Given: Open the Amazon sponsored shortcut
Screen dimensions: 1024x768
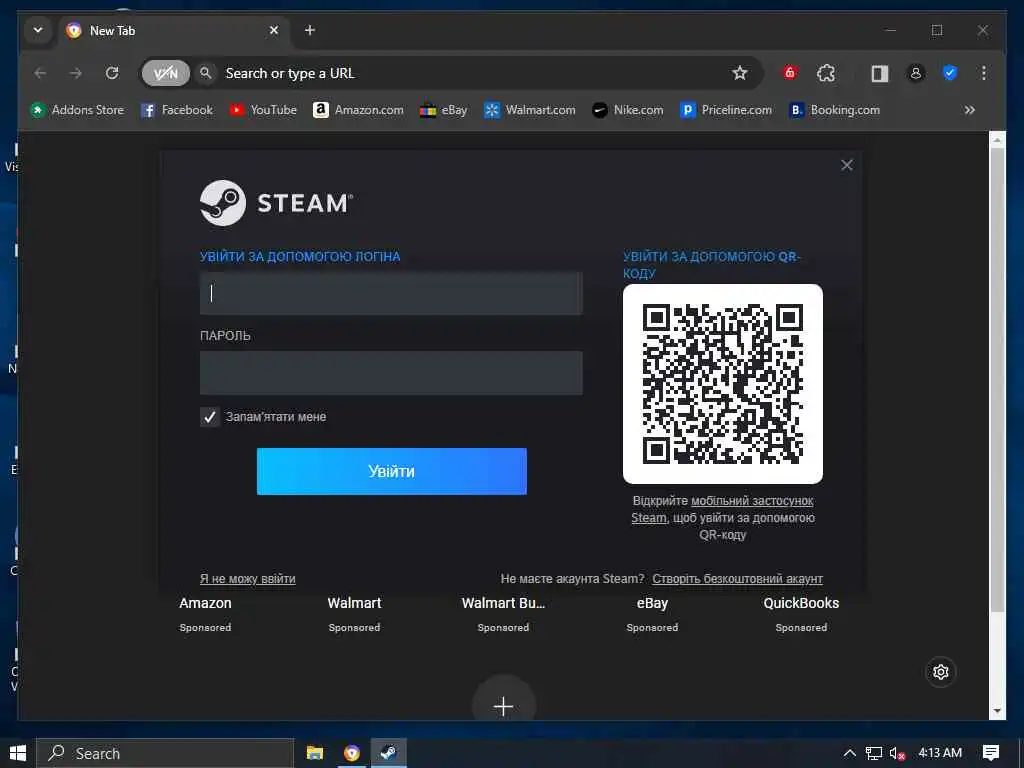Looking at the screenshot, I should [x=205, y=613].
